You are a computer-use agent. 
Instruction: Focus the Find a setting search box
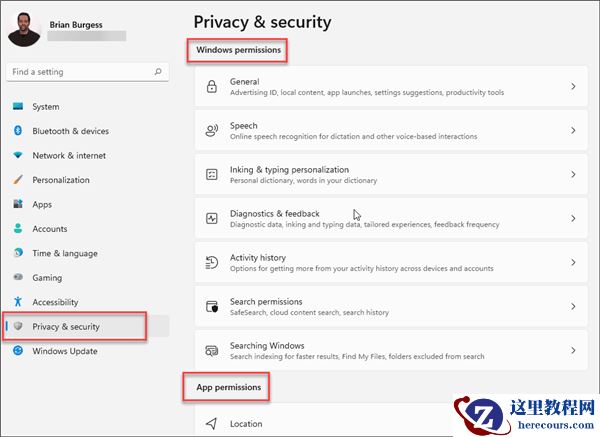pyautogui.click(x=78, y=72)
